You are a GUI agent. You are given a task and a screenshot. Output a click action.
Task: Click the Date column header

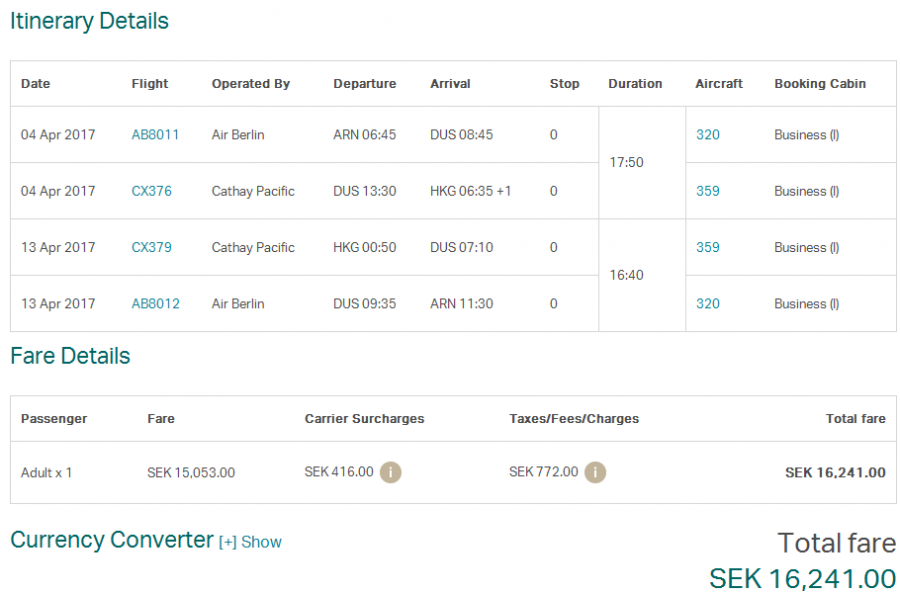[x=35, y=84]
